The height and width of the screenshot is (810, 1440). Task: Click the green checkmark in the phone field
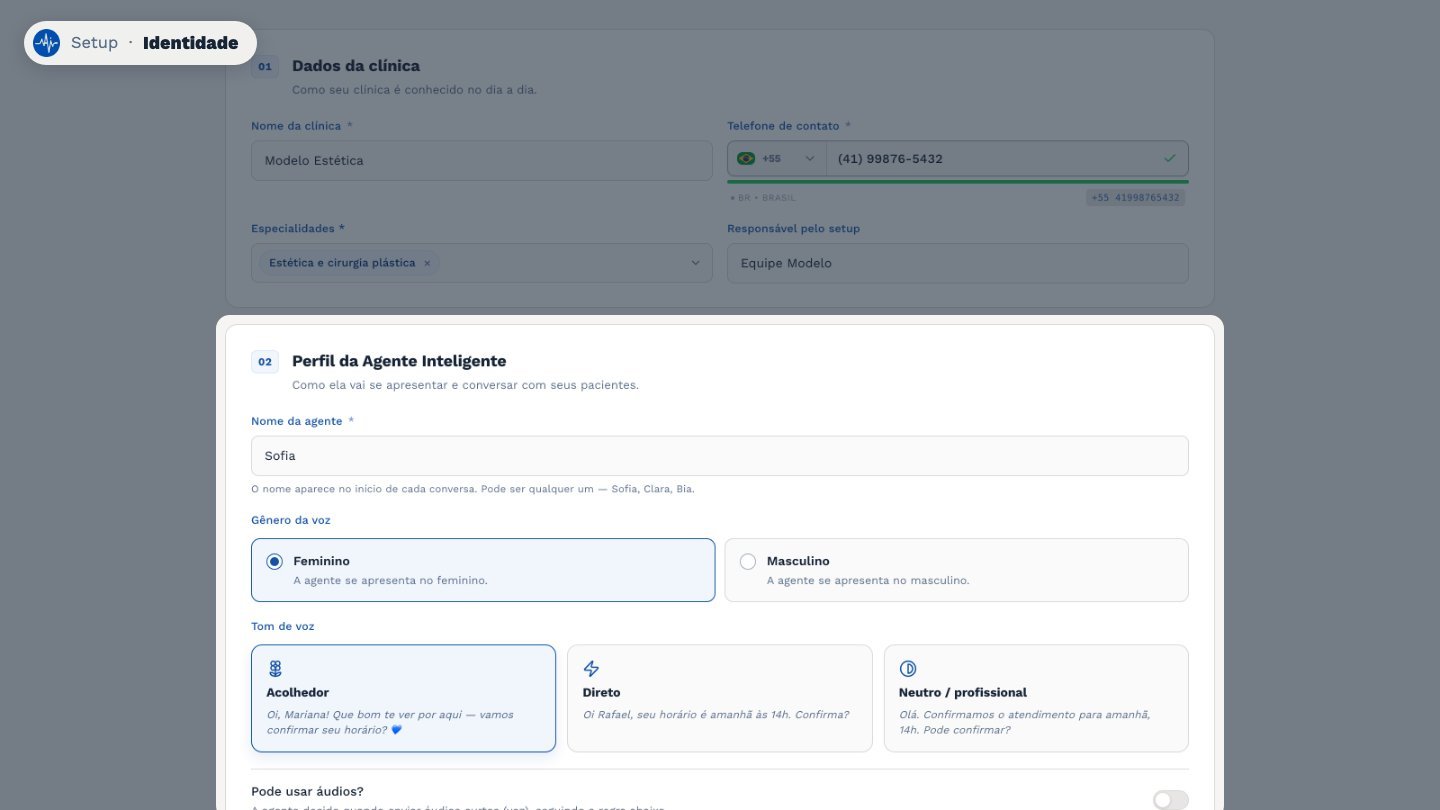click(1170, 158)
